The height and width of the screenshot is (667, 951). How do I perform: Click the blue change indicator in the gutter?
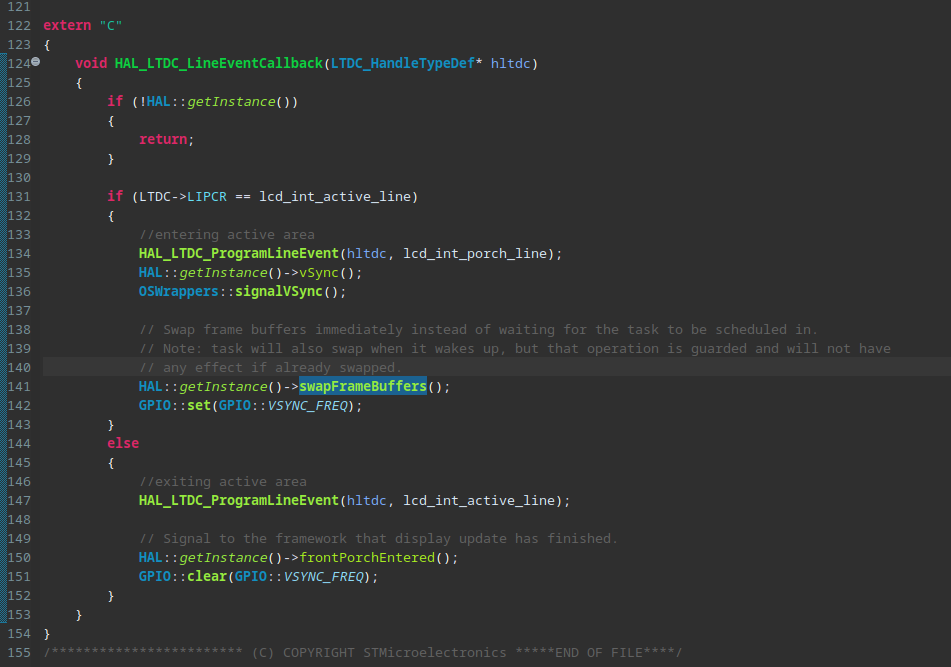[x=4, y=300]
